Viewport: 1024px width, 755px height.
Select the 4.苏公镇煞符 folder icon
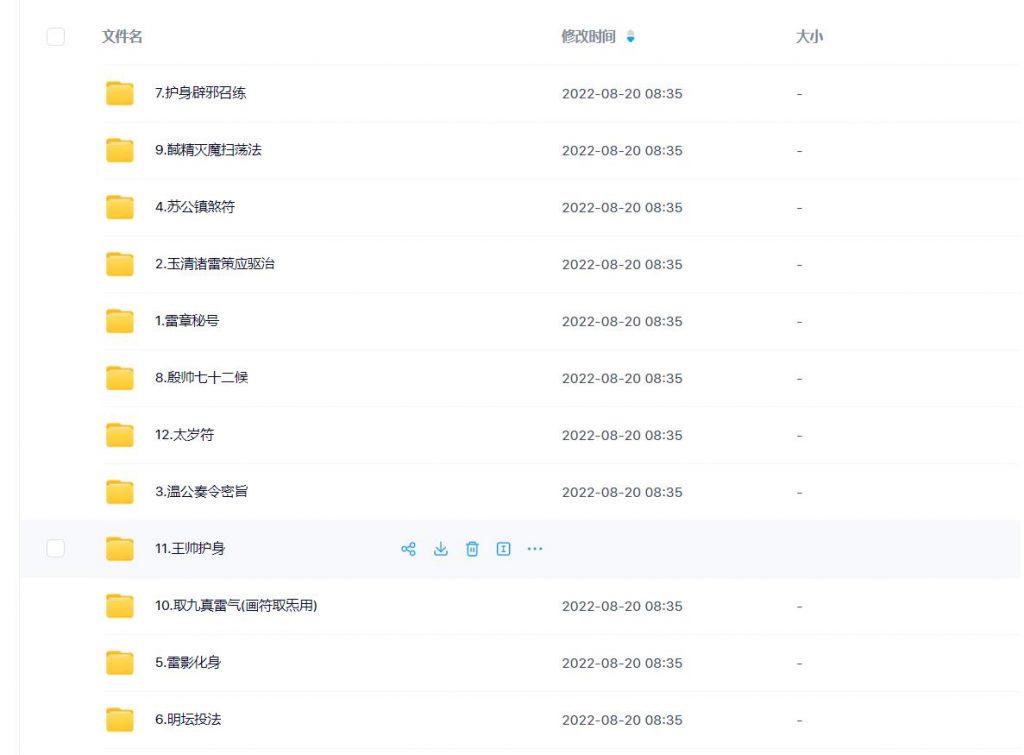point(120,208)
